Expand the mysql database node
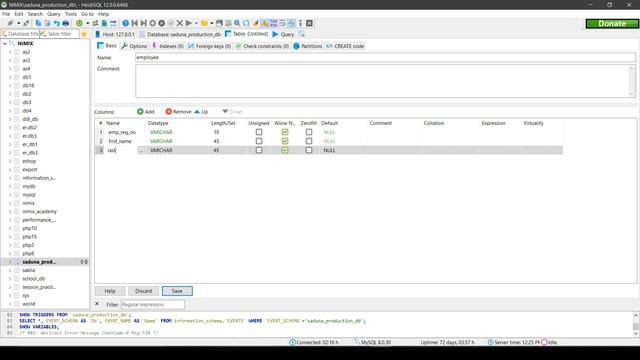 coord(10,195)
